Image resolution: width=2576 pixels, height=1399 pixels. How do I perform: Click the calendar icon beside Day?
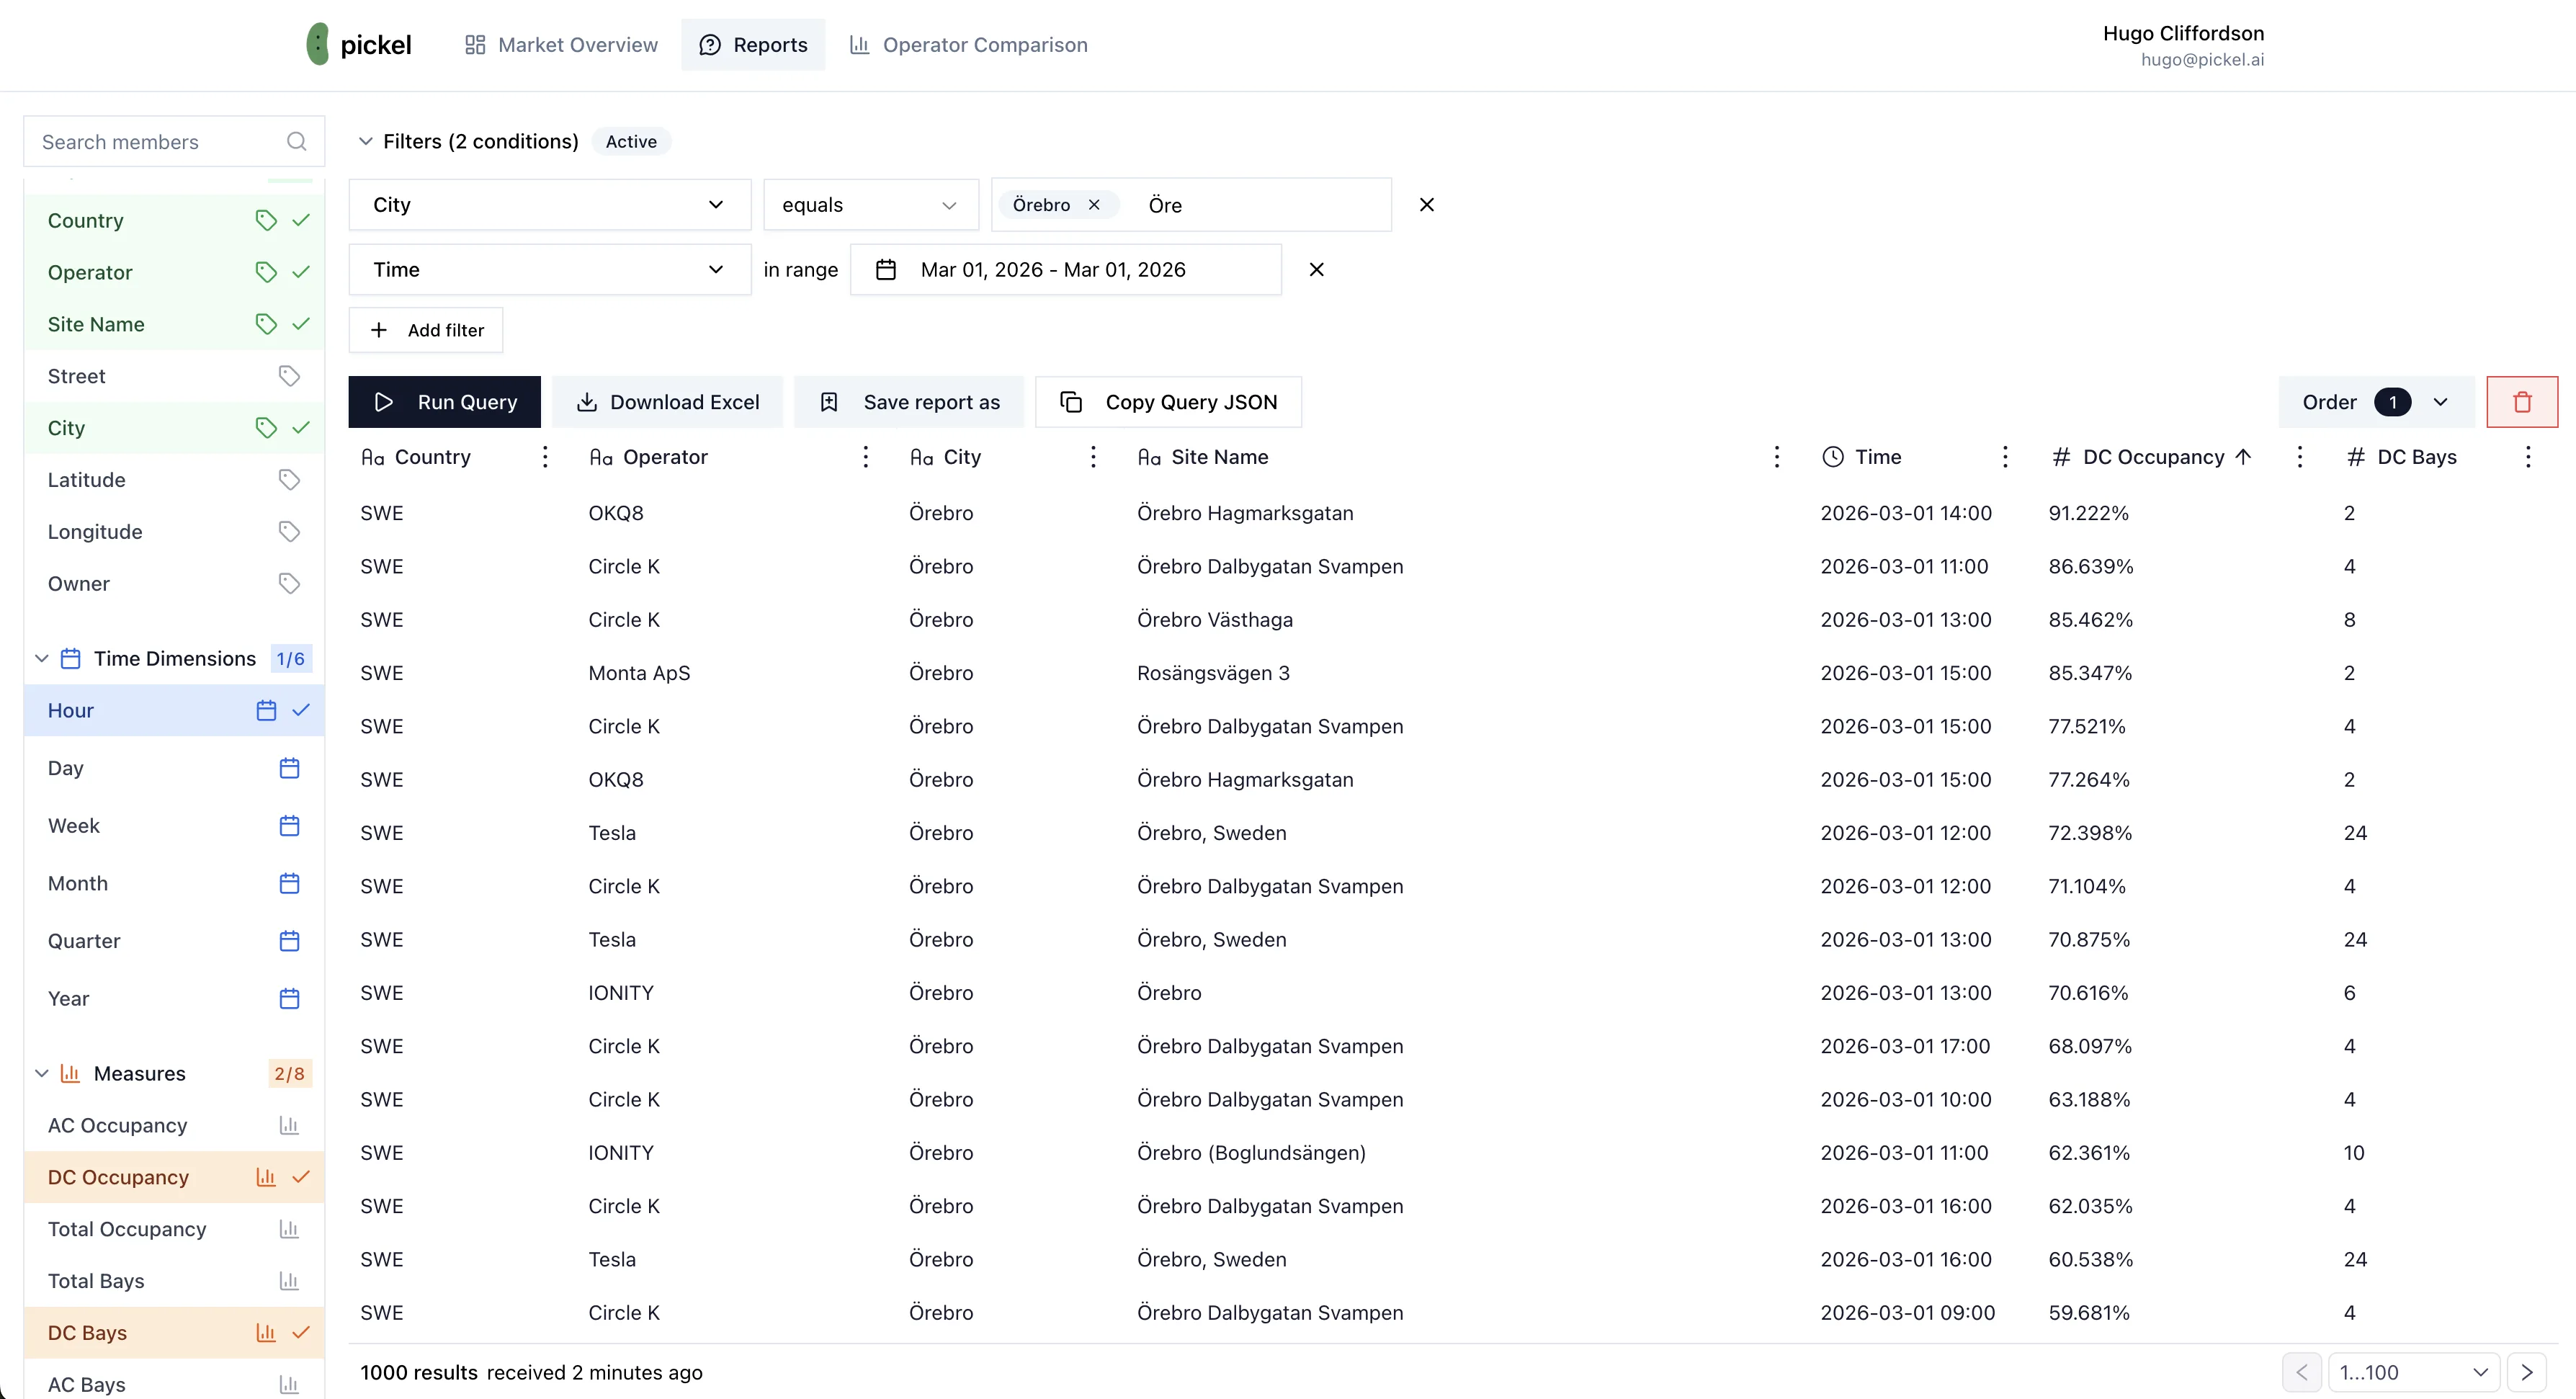[289, 768]
